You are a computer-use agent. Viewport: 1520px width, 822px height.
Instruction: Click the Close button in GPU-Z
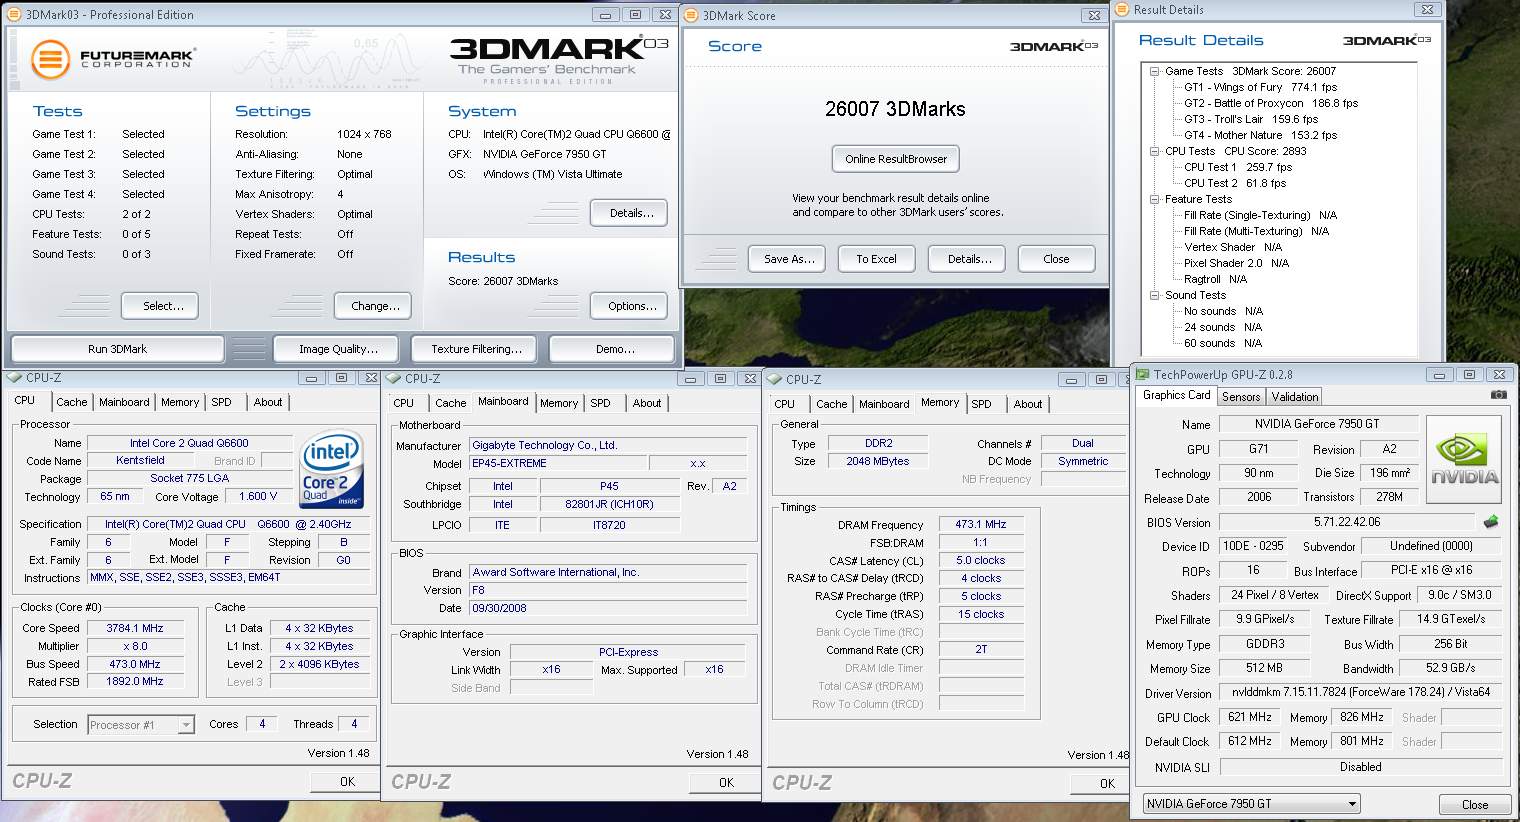click(1474, 804)
